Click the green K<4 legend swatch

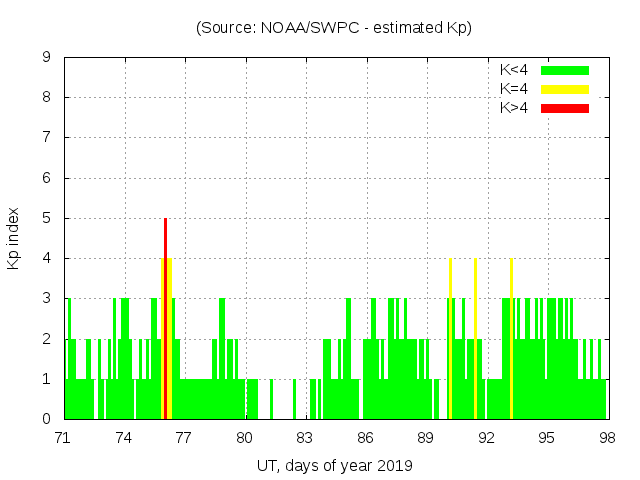pos(565,70)
